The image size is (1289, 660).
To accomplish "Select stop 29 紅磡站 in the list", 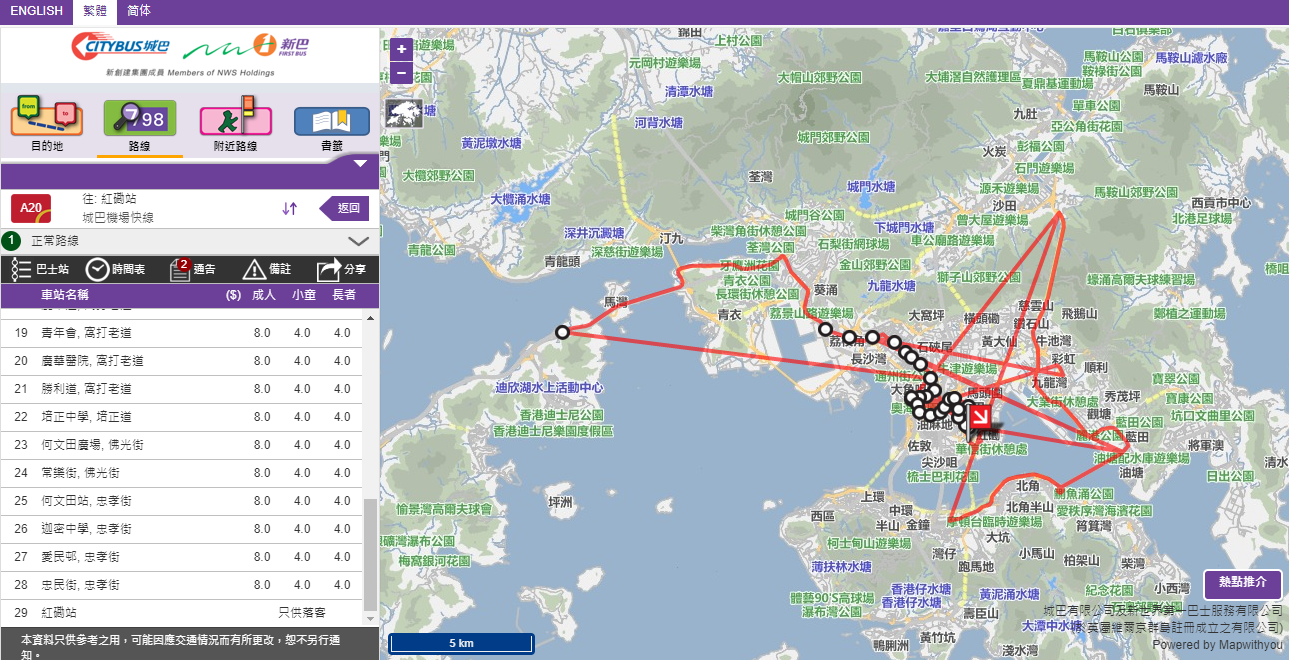I will pos(60,612).
